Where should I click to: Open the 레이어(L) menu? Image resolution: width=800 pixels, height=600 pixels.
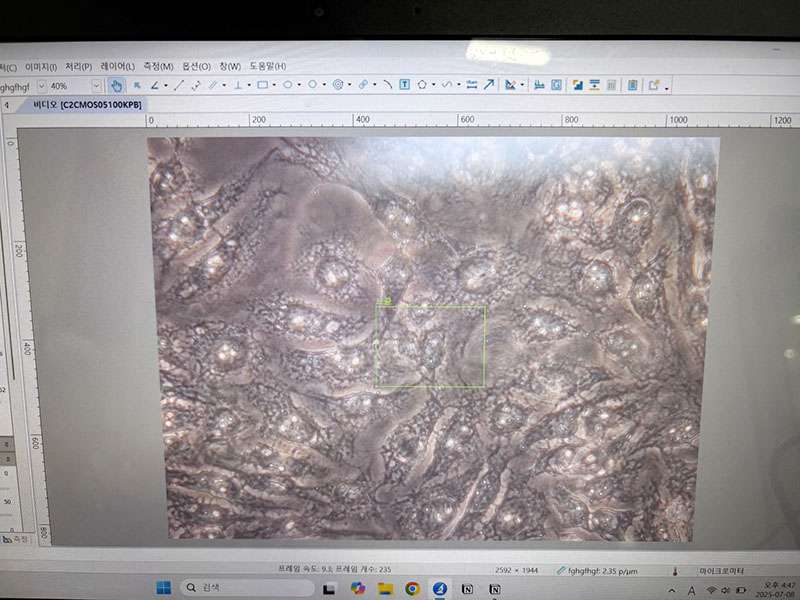pyautogui.click(x=118, y=66)
